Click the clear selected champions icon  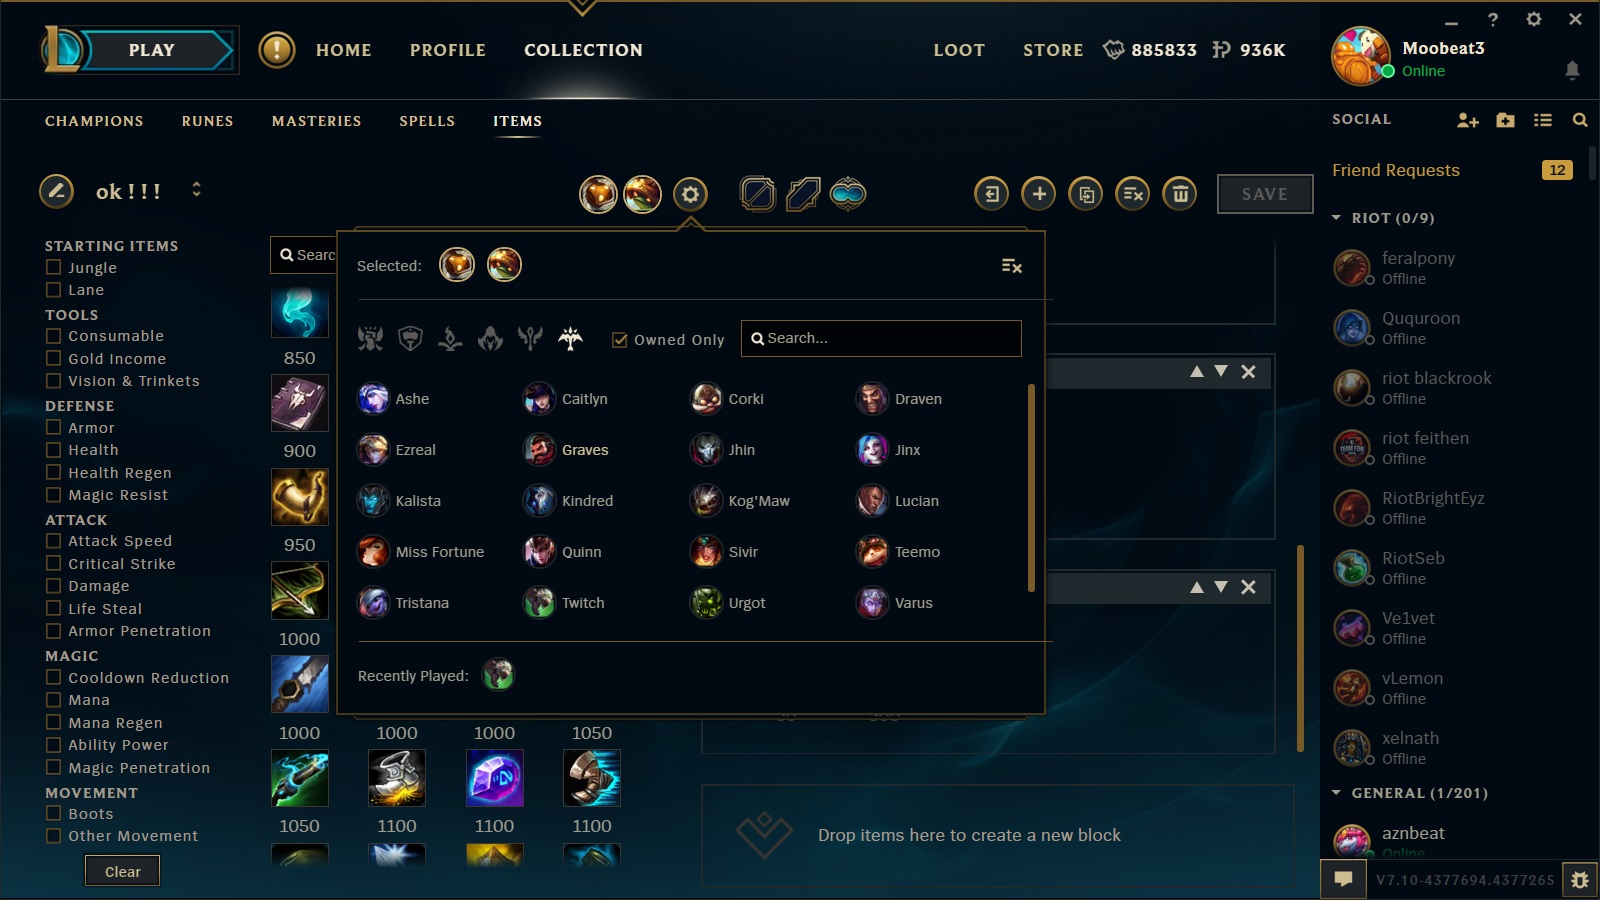pos(1011,266)
